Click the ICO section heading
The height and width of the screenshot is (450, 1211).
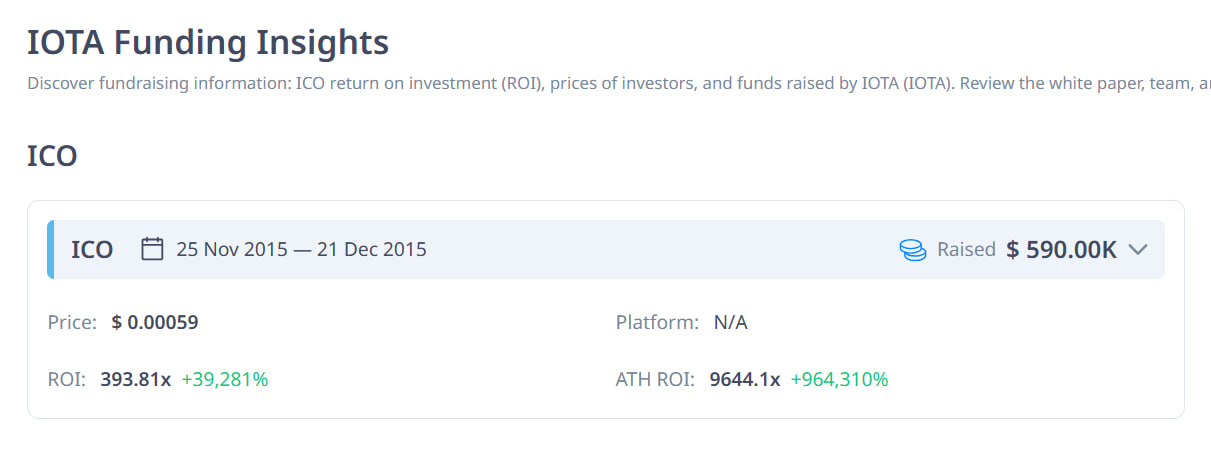point(52,156)
